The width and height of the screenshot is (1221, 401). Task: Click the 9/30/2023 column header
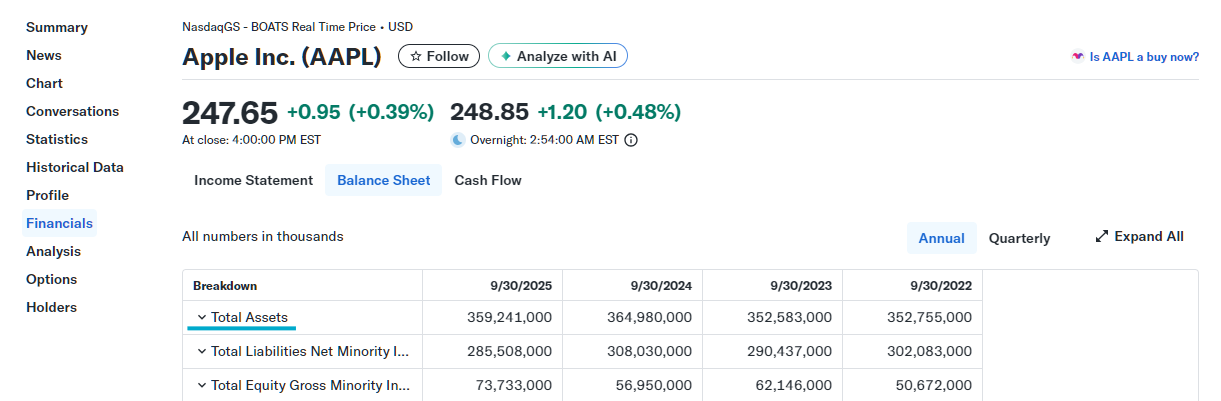pyautogui.click(x=801, y=285)
